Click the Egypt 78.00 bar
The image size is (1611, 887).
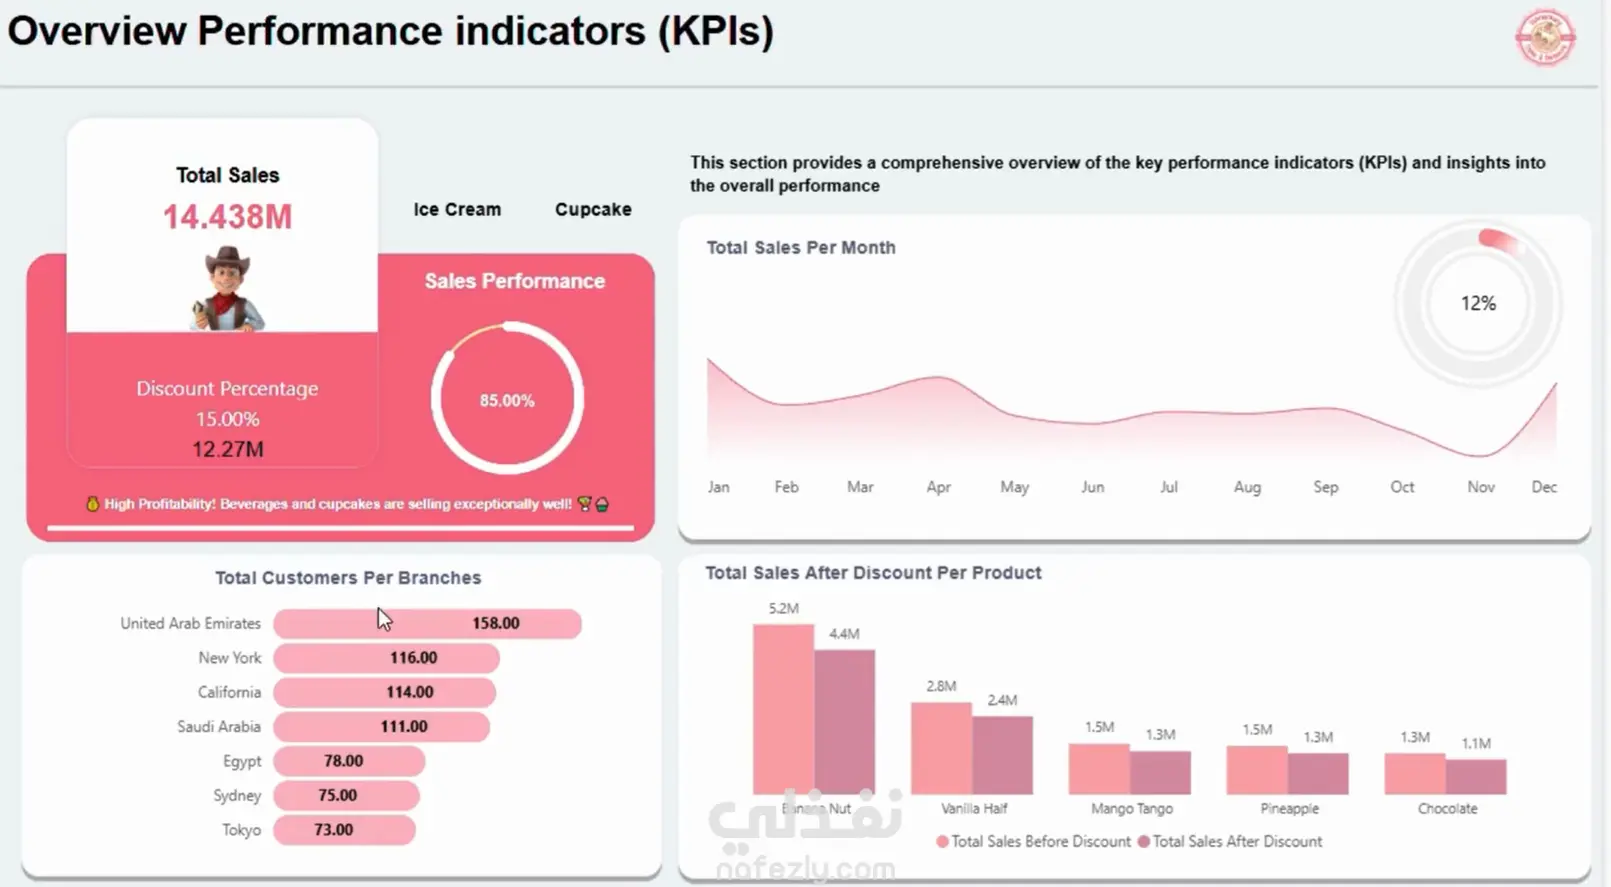[349, 761]
